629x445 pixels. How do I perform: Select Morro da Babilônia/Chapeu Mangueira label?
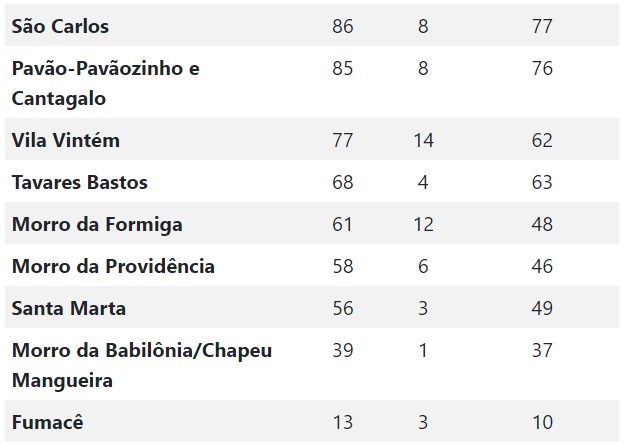coord(142,366)
